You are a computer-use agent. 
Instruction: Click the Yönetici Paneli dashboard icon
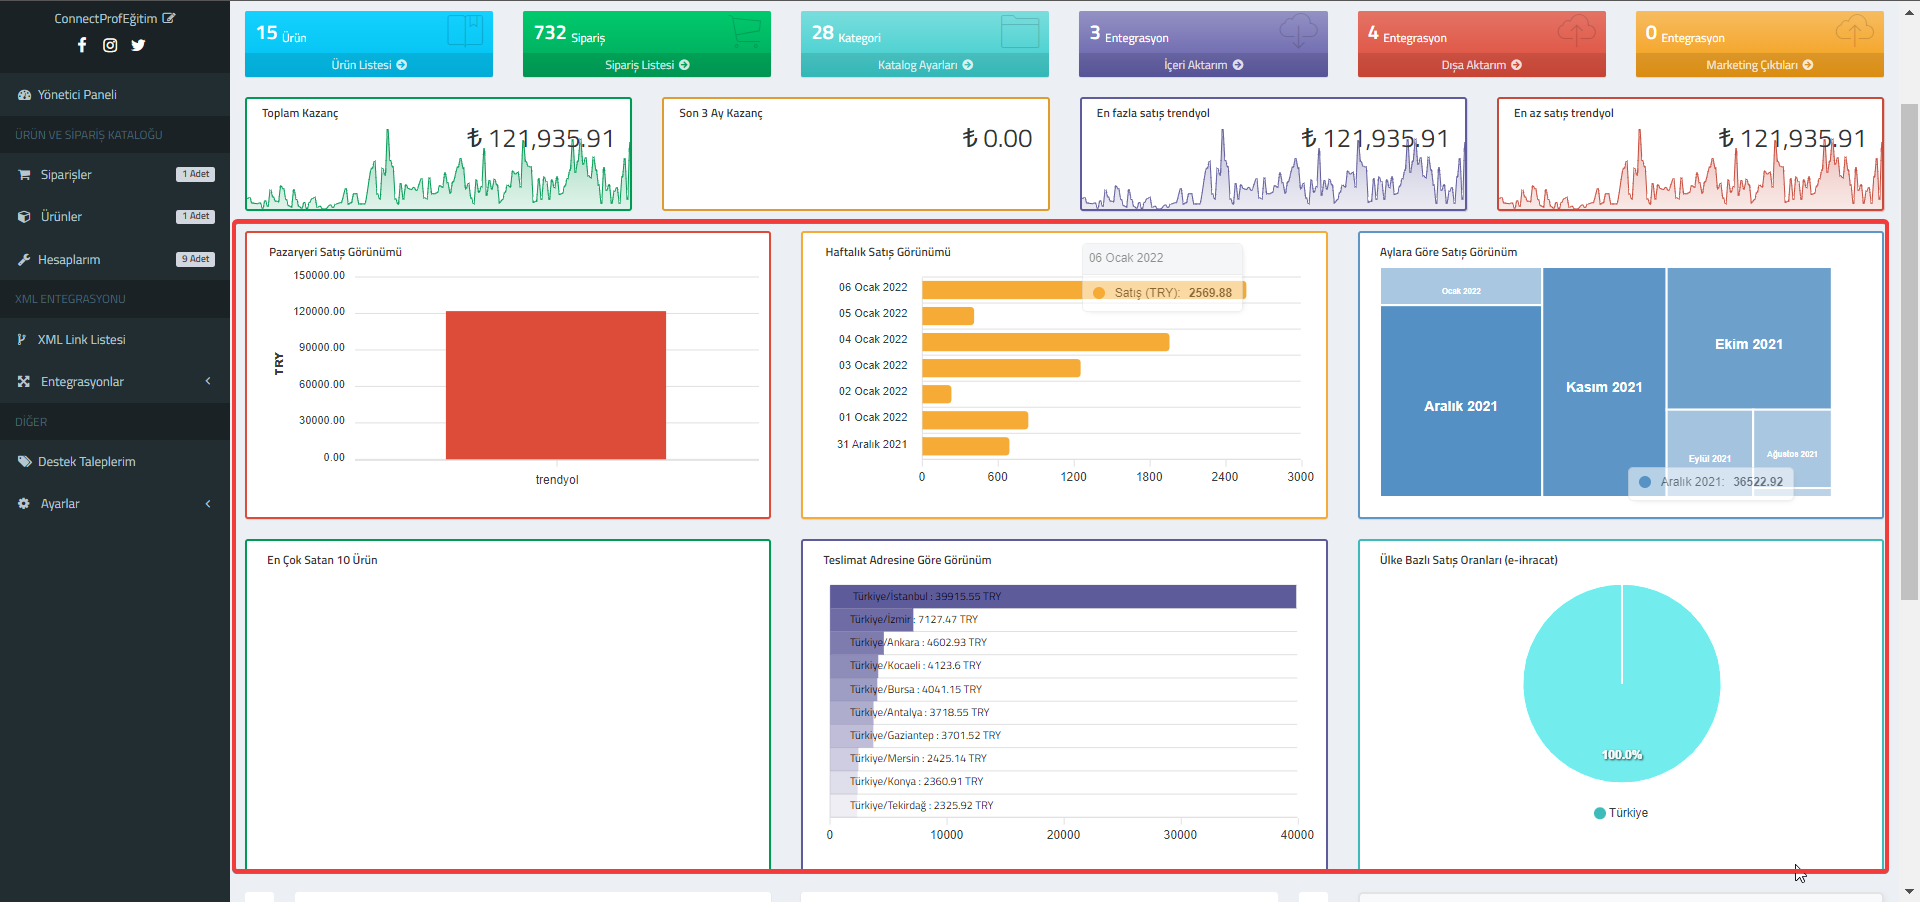coord(24,95)
